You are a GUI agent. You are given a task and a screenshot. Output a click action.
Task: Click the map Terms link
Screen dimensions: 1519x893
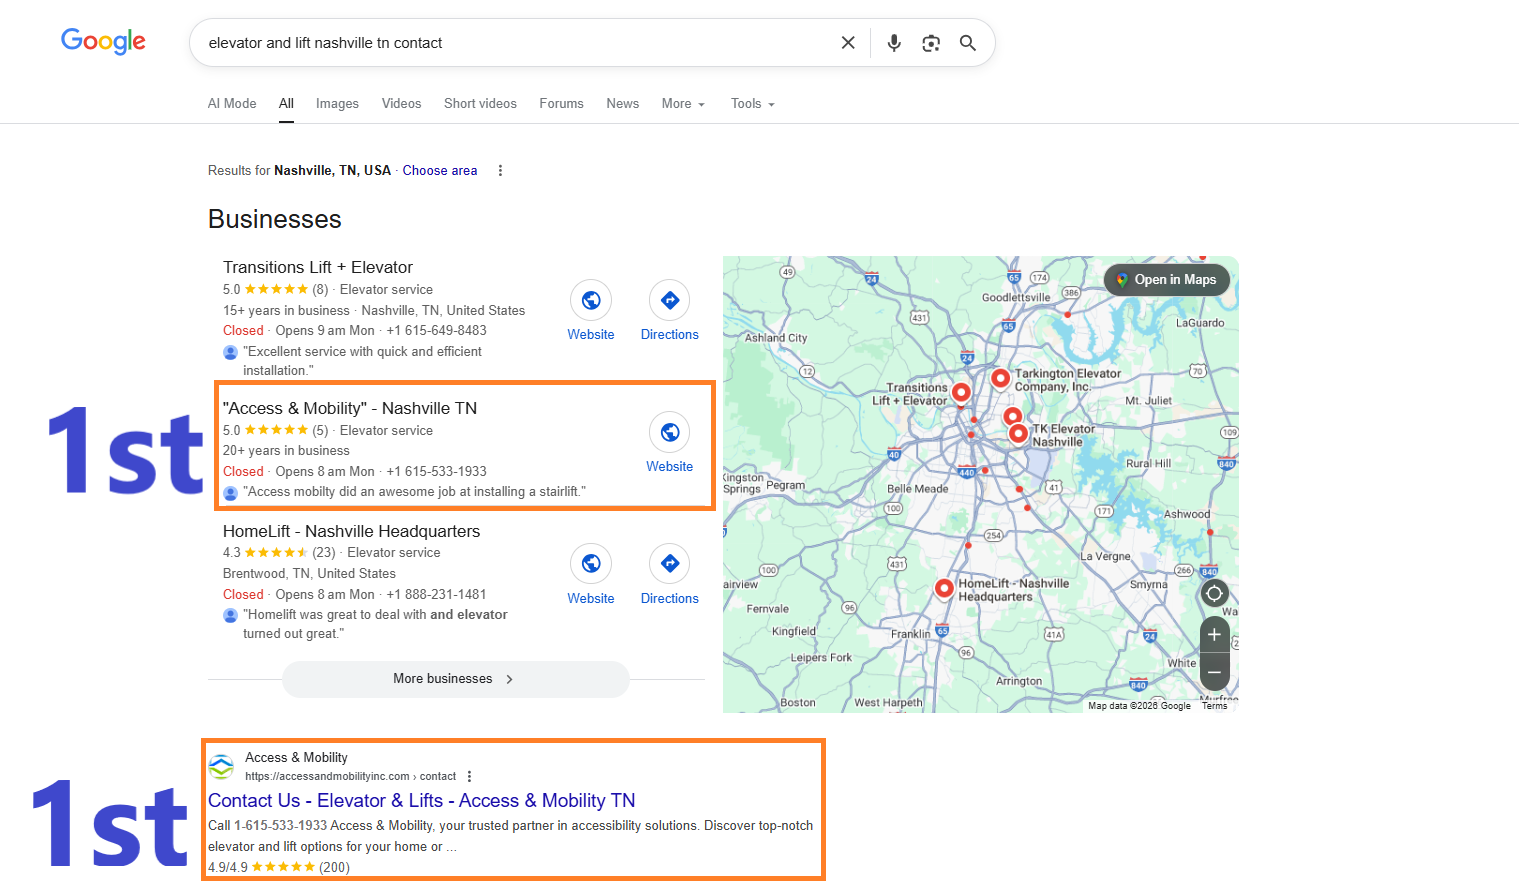pos(1214,706)
